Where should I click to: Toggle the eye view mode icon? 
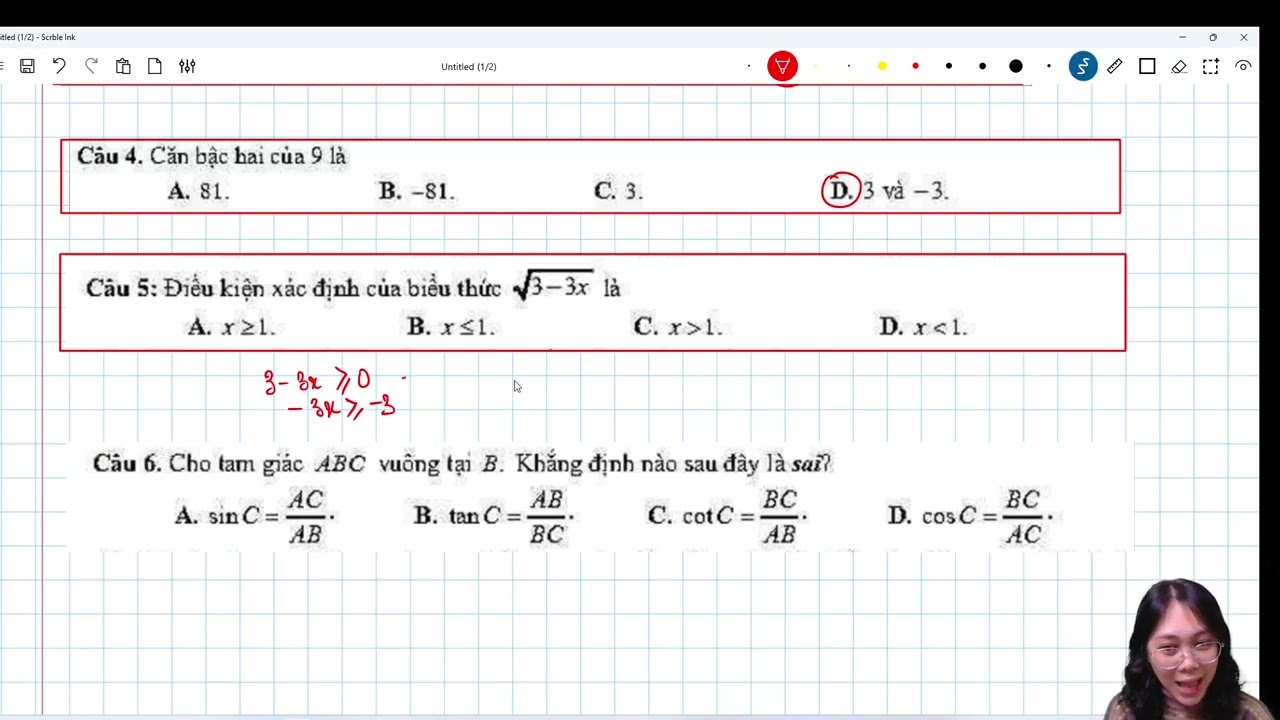coord(1243,66)
